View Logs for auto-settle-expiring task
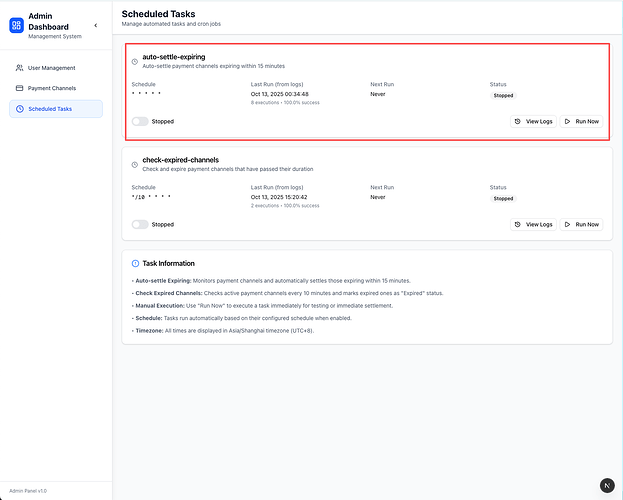This screenshot has width=623, height=500. click(x=533, y=121)
